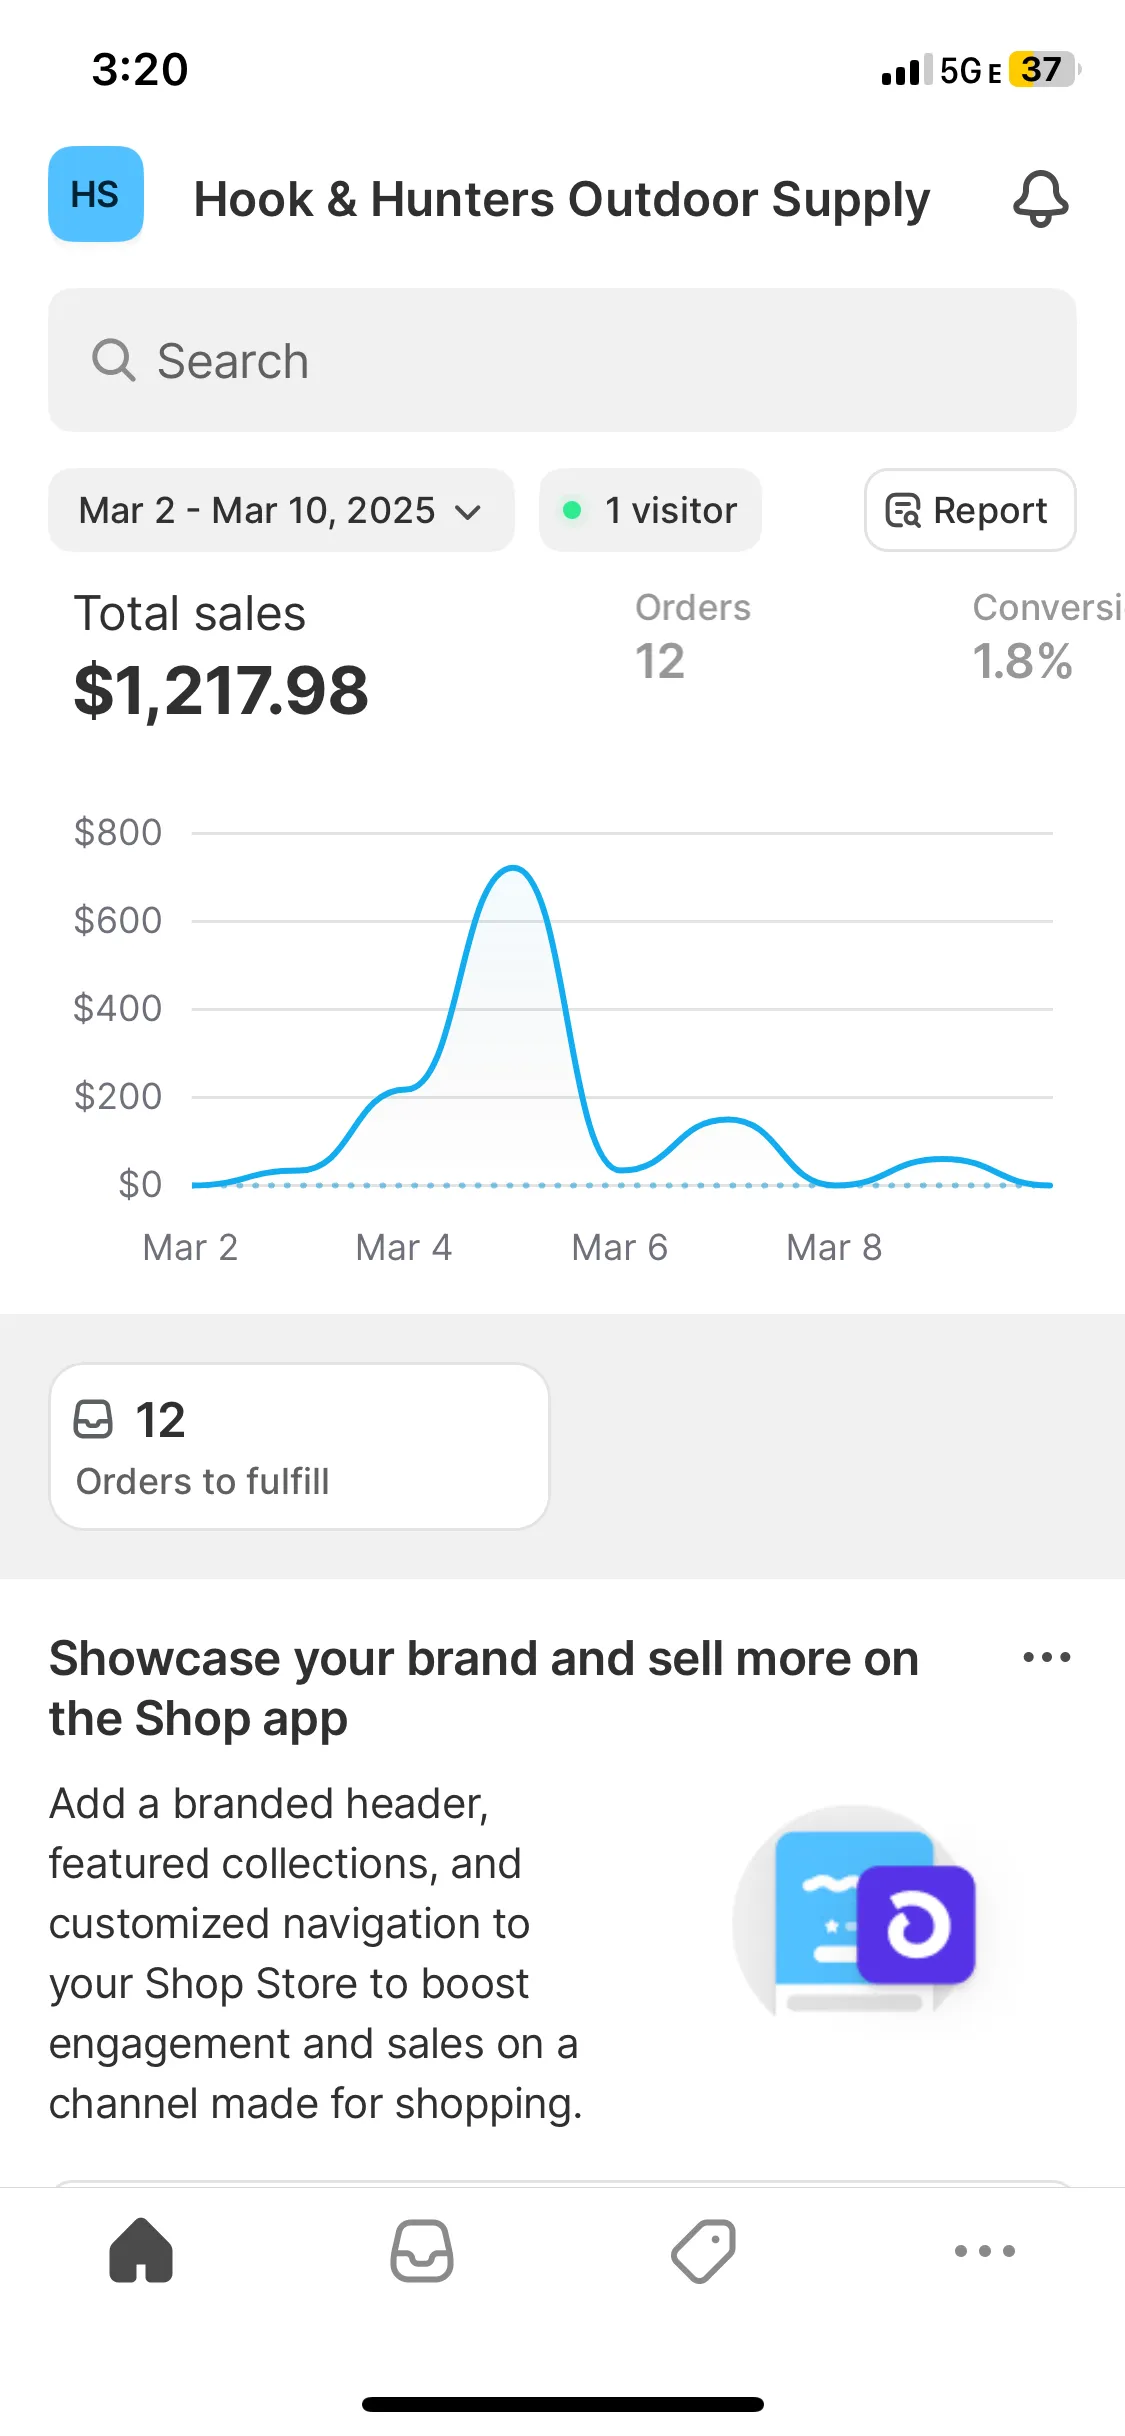Open bottom bar More menu dots
Screen dimensions: 1125x2436
point(984,2250)
